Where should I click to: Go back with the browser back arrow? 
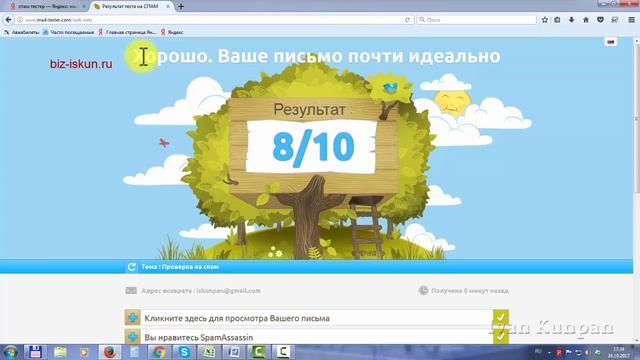(x=9, y=20)
